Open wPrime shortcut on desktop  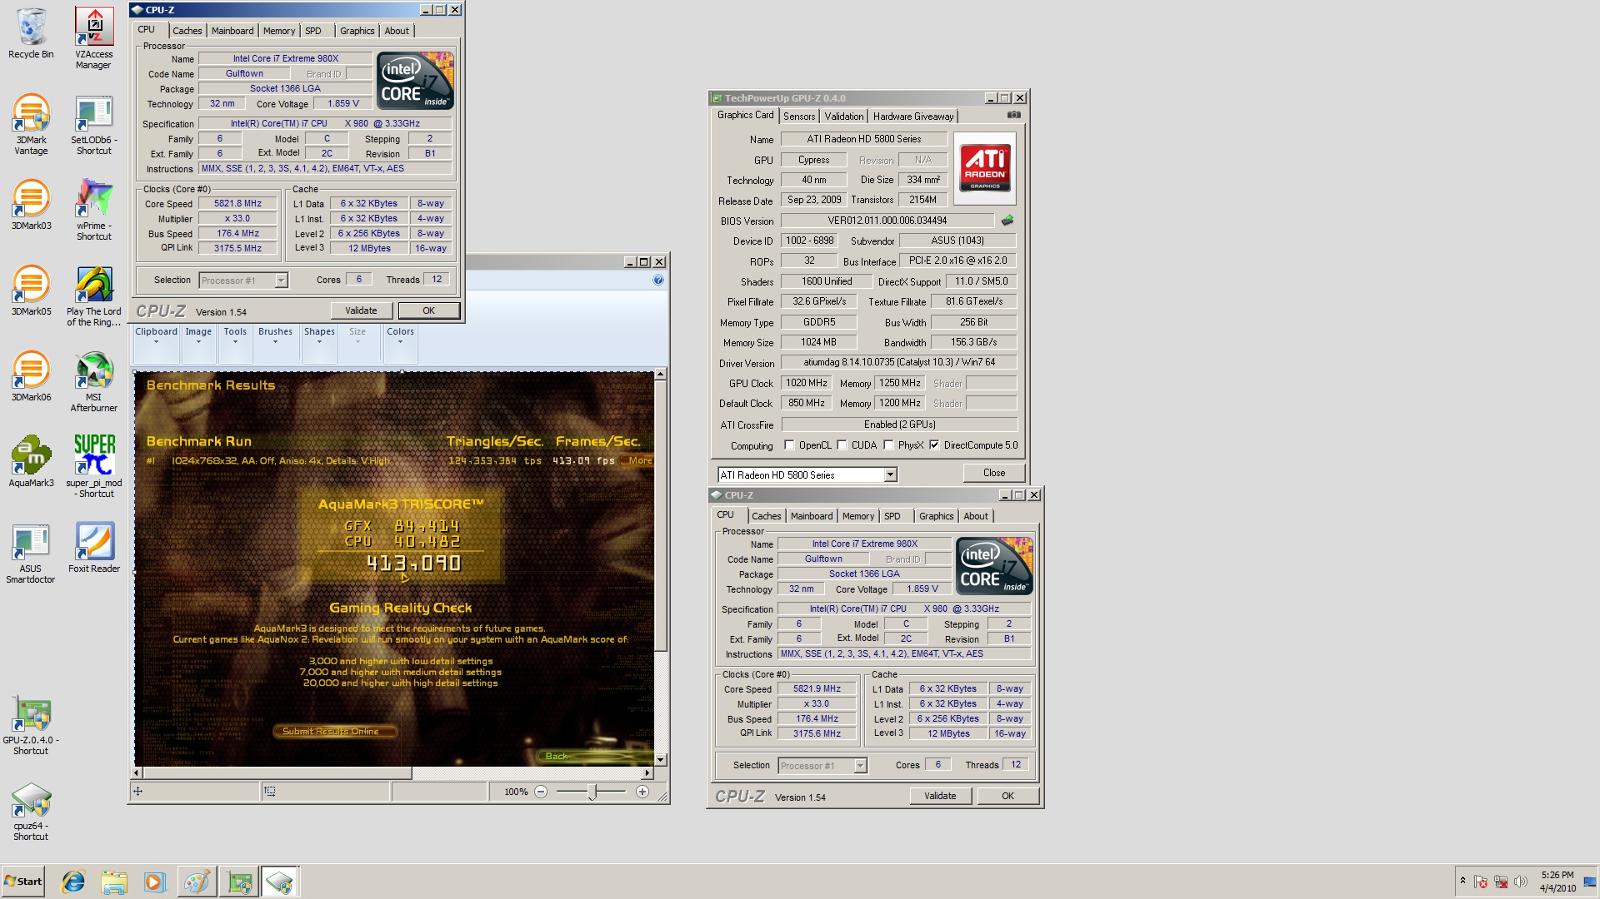94,210
